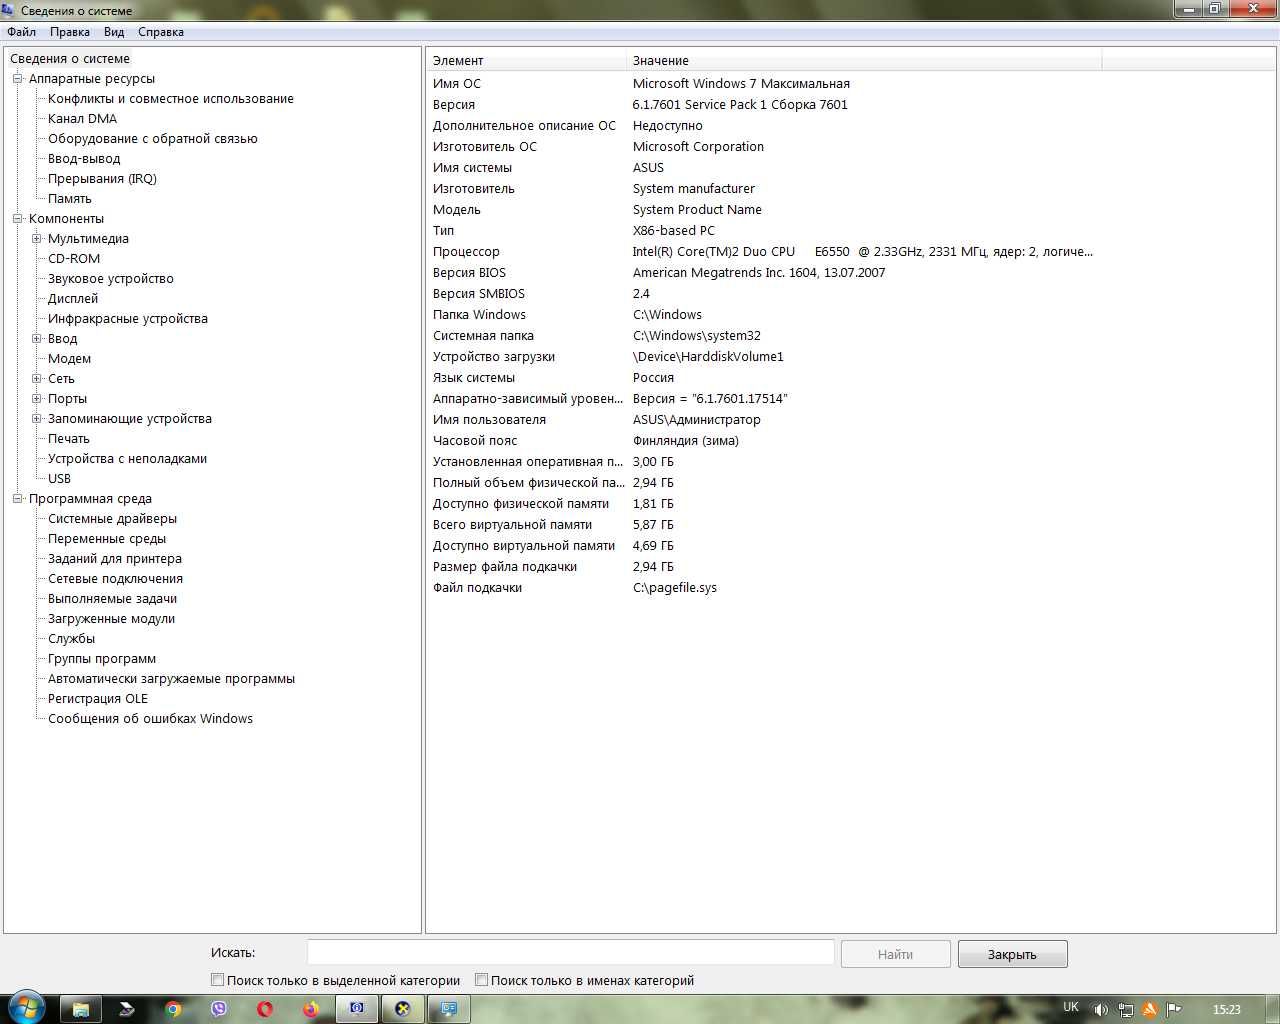Click the 'Закрыть' button
The width and height of the screenshot is (1280, 1024).
[1012, 954]
